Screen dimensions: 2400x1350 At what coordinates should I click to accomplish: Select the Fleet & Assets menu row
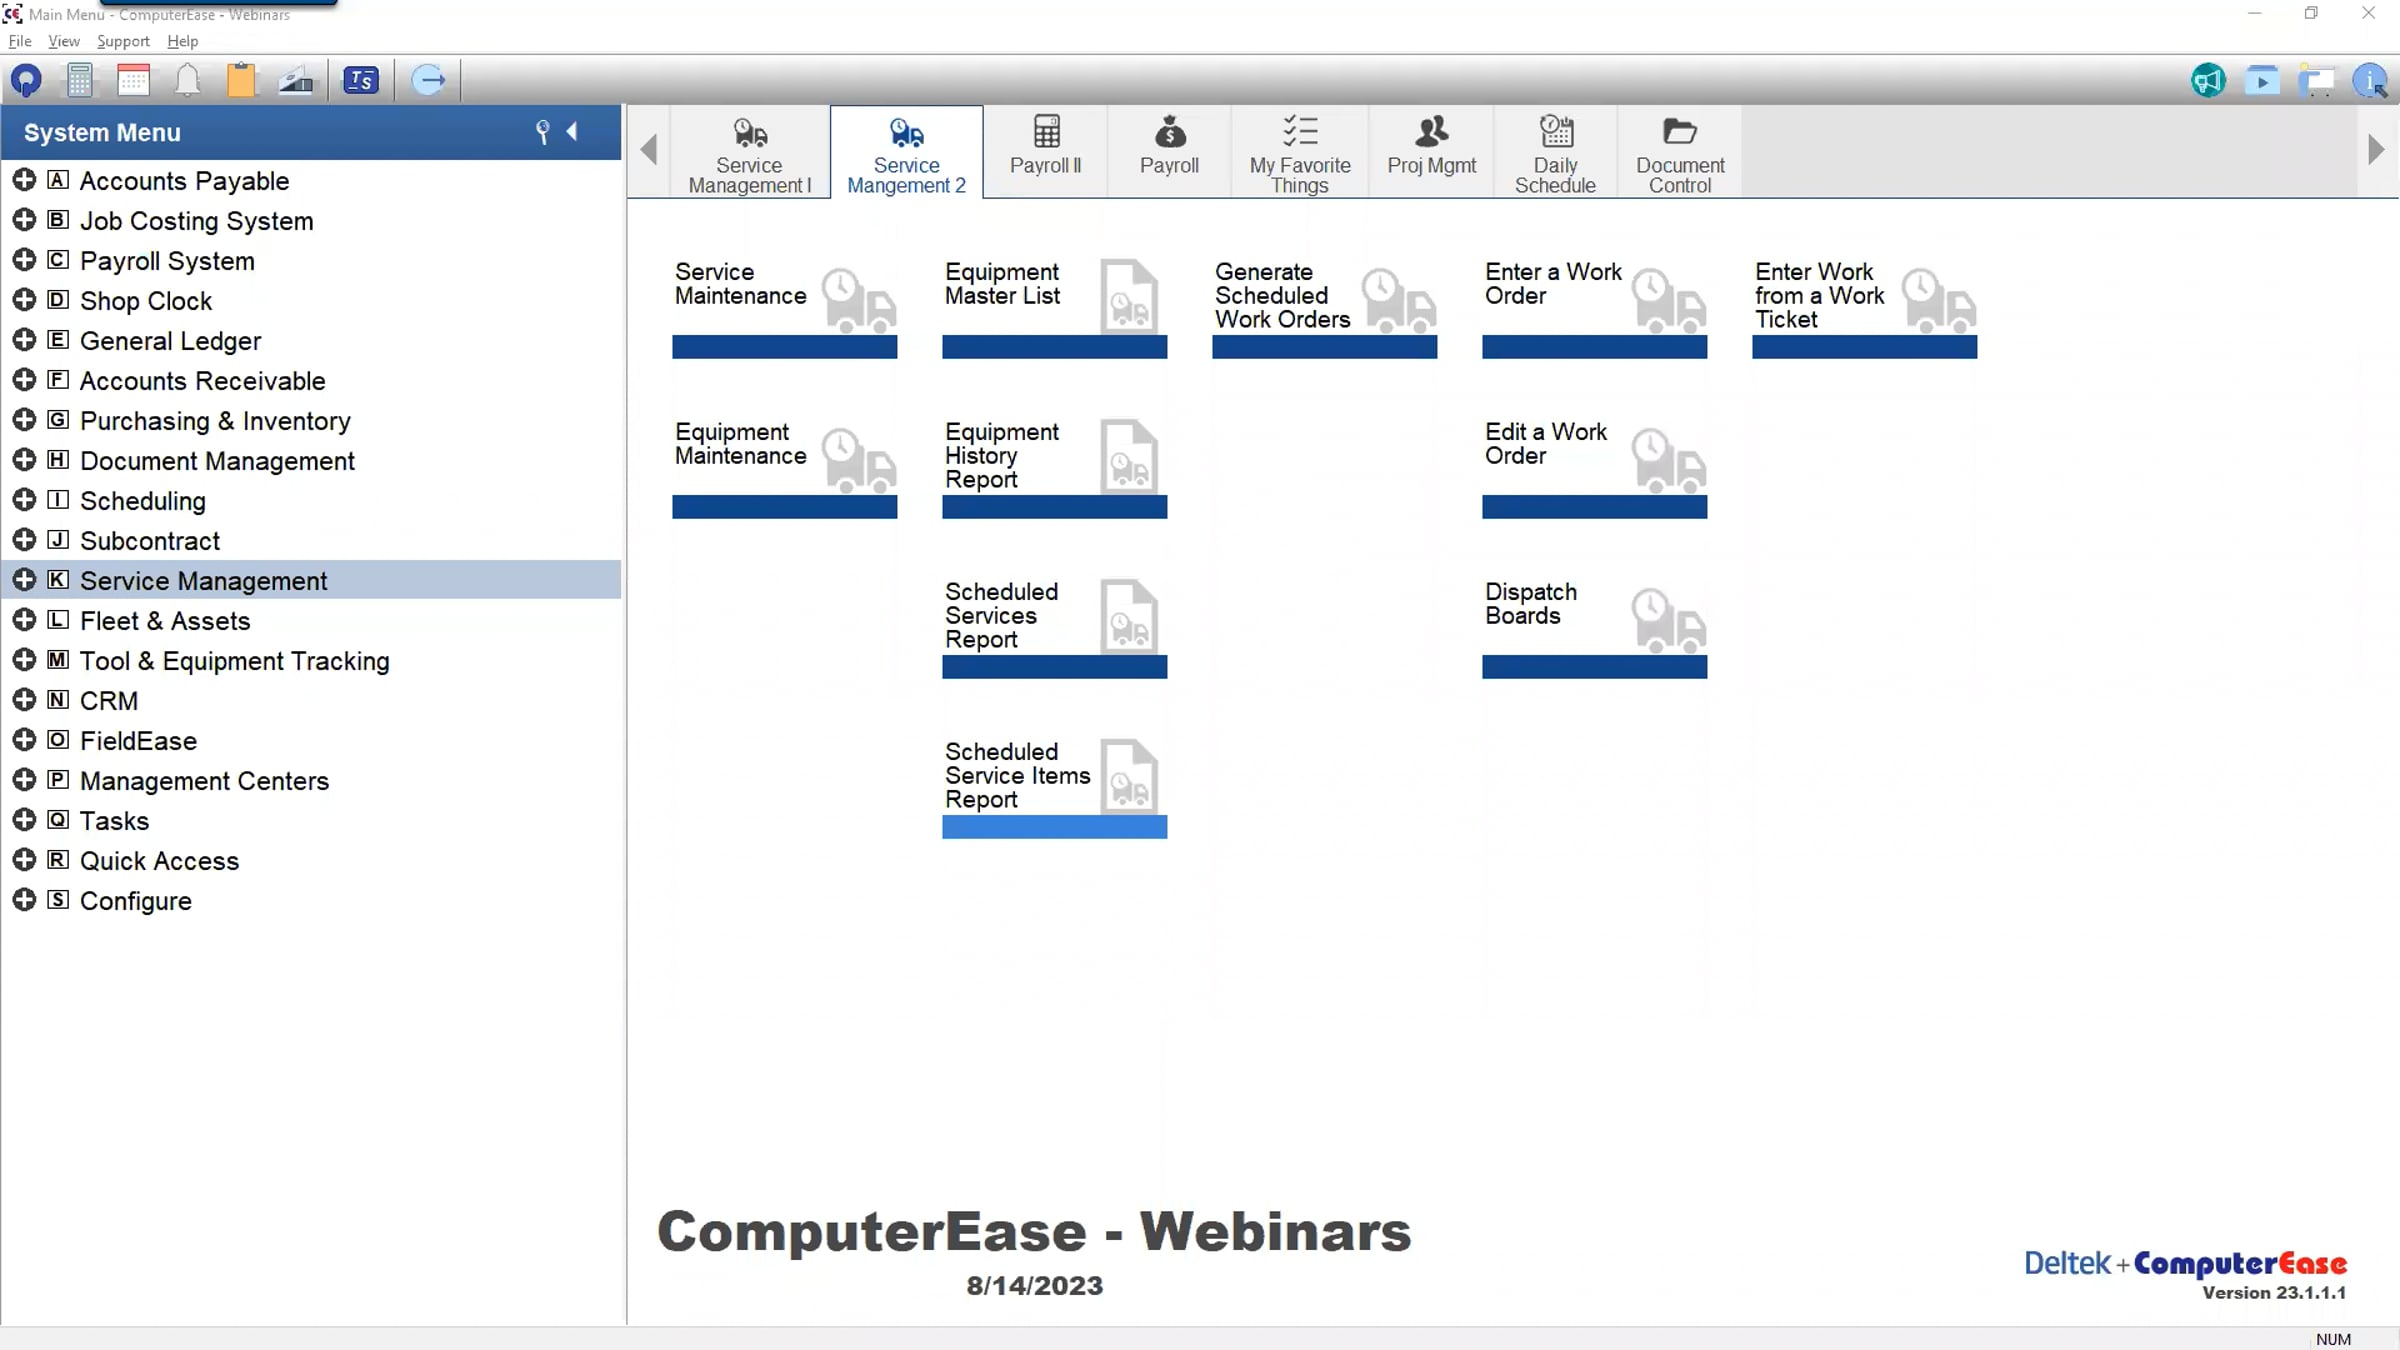tap(311, 620)
